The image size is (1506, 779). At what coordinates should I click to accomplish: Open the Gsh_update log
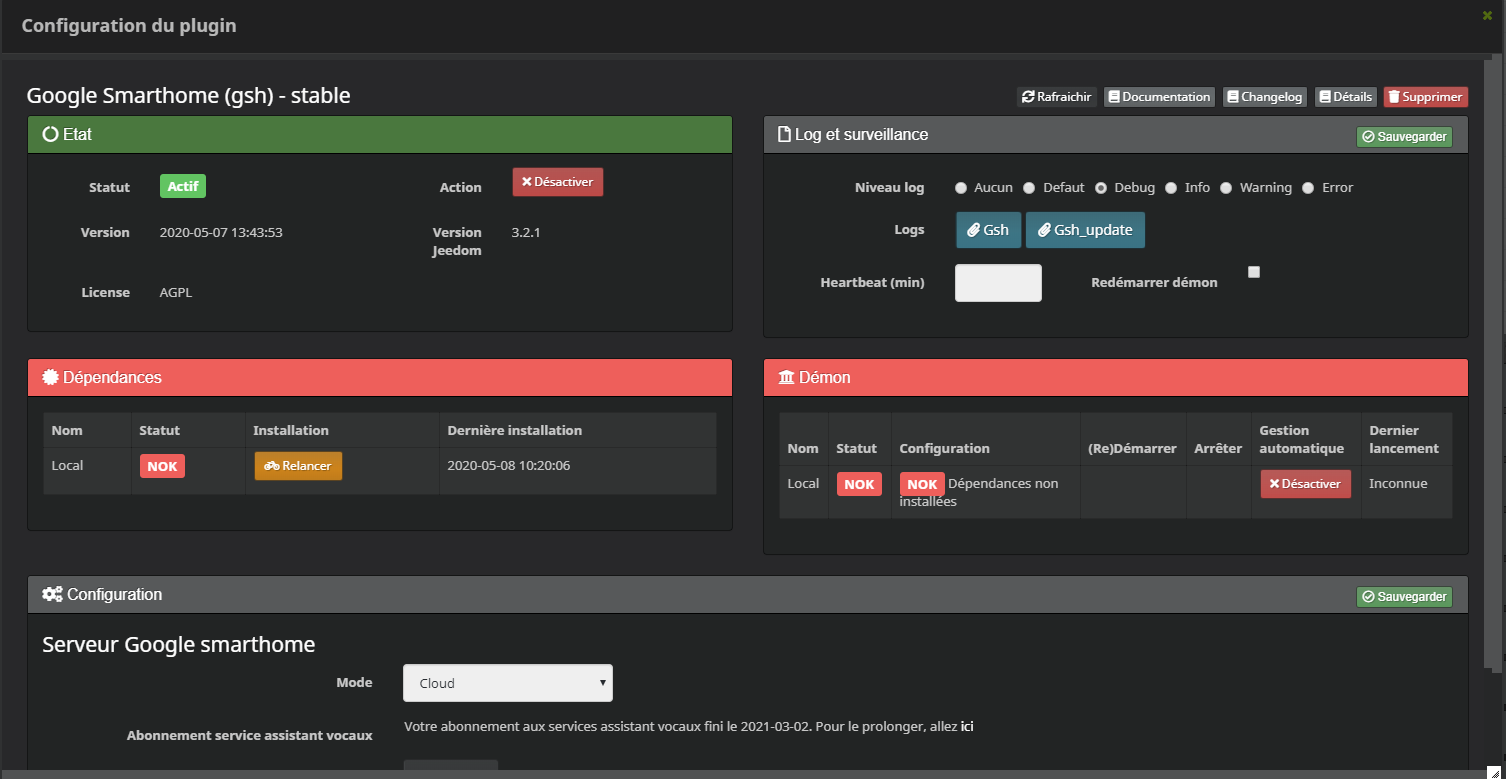1085,230
